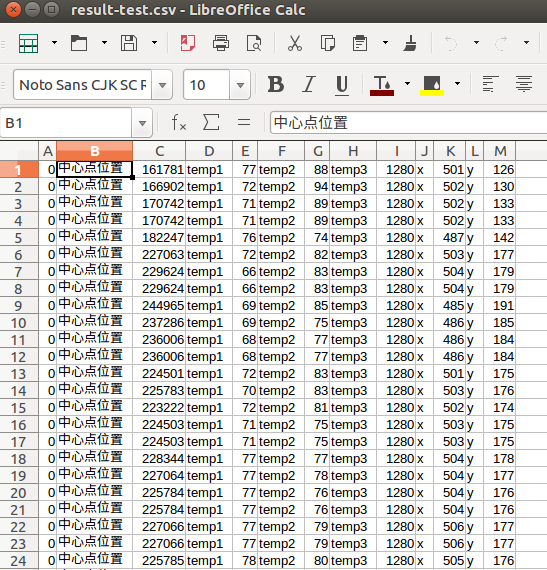
Task: Click cell C9 containing 244965
Action: 159,306
